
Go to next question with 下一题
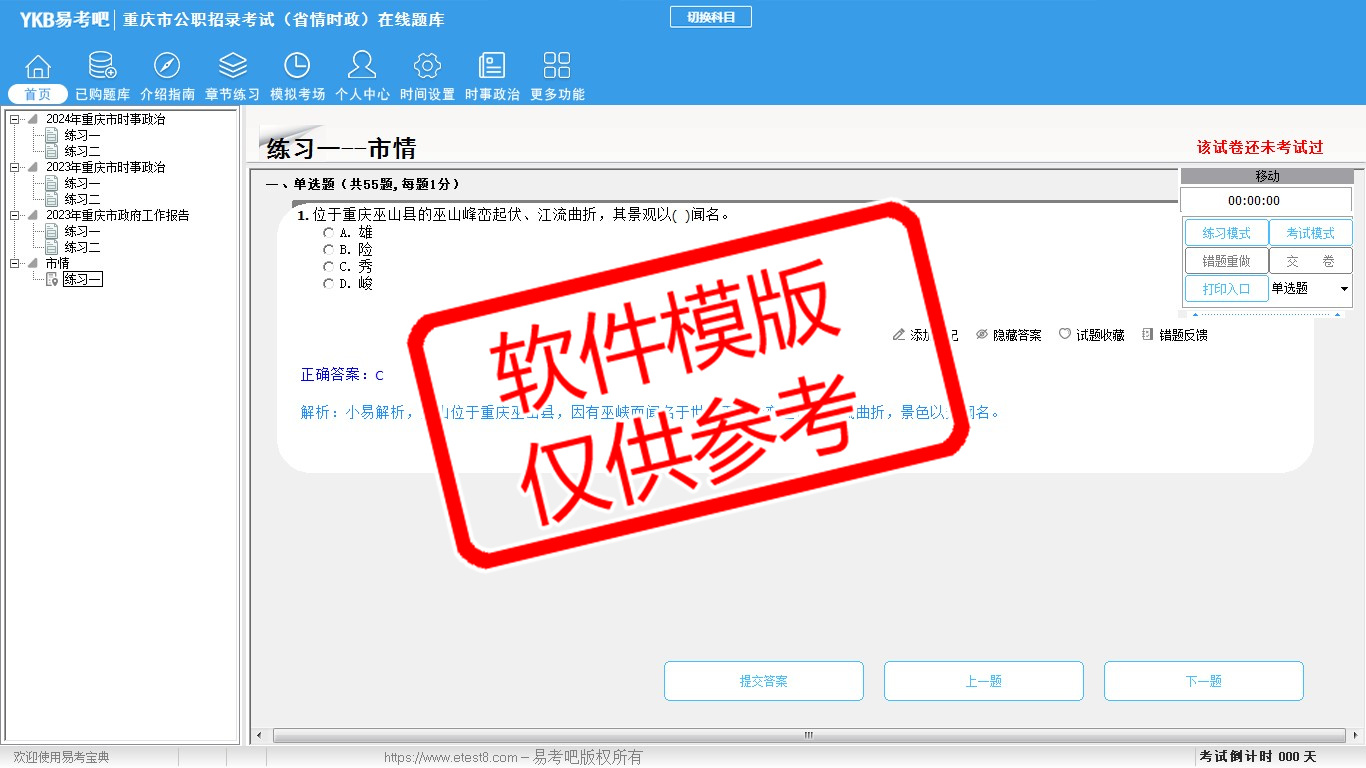(x=1203, y=681)
